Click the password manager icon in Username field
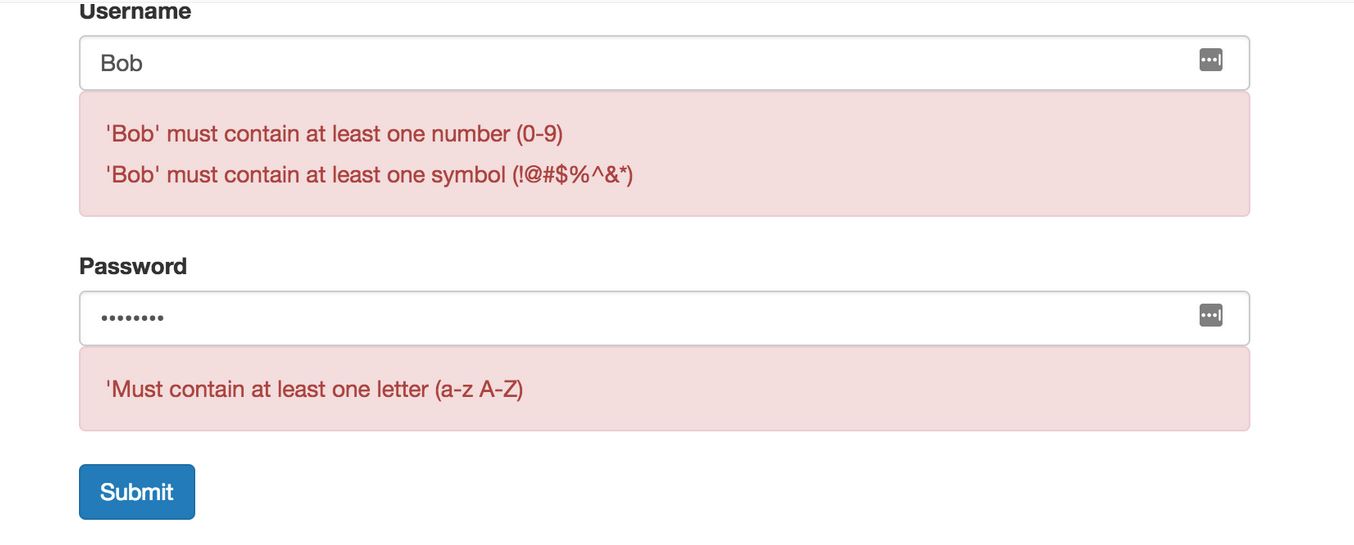This screenshot has width=1354, height=545. [1210, 60]
